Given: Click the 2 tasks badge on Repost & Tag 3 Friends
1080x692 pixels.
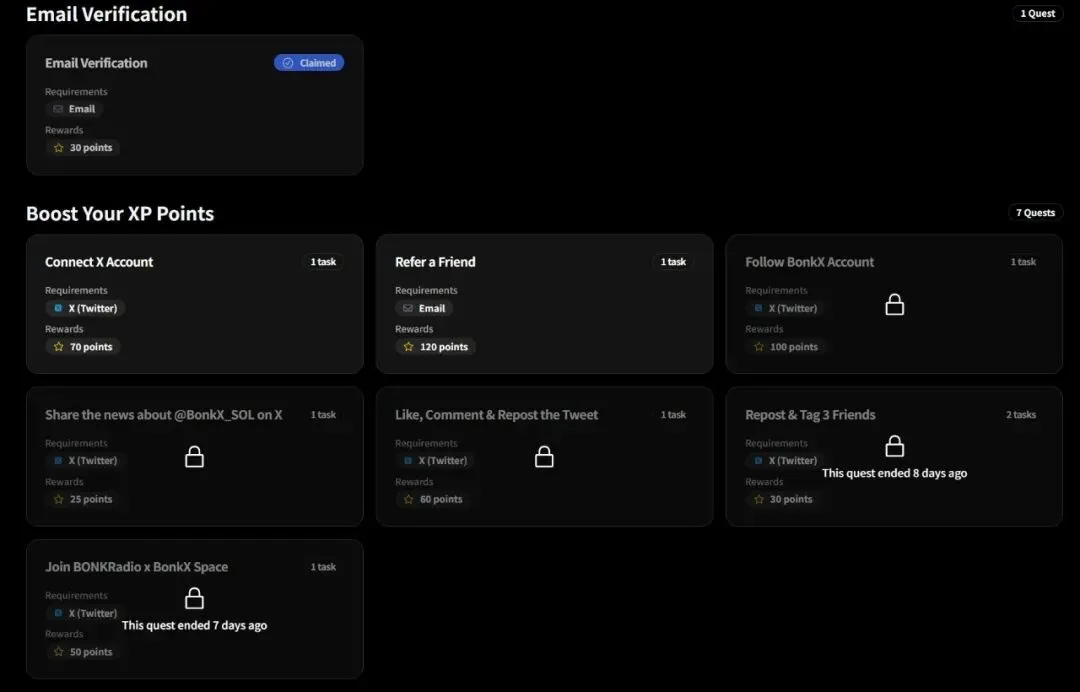Looking at the screenshot, I should tap(1021, 415).
